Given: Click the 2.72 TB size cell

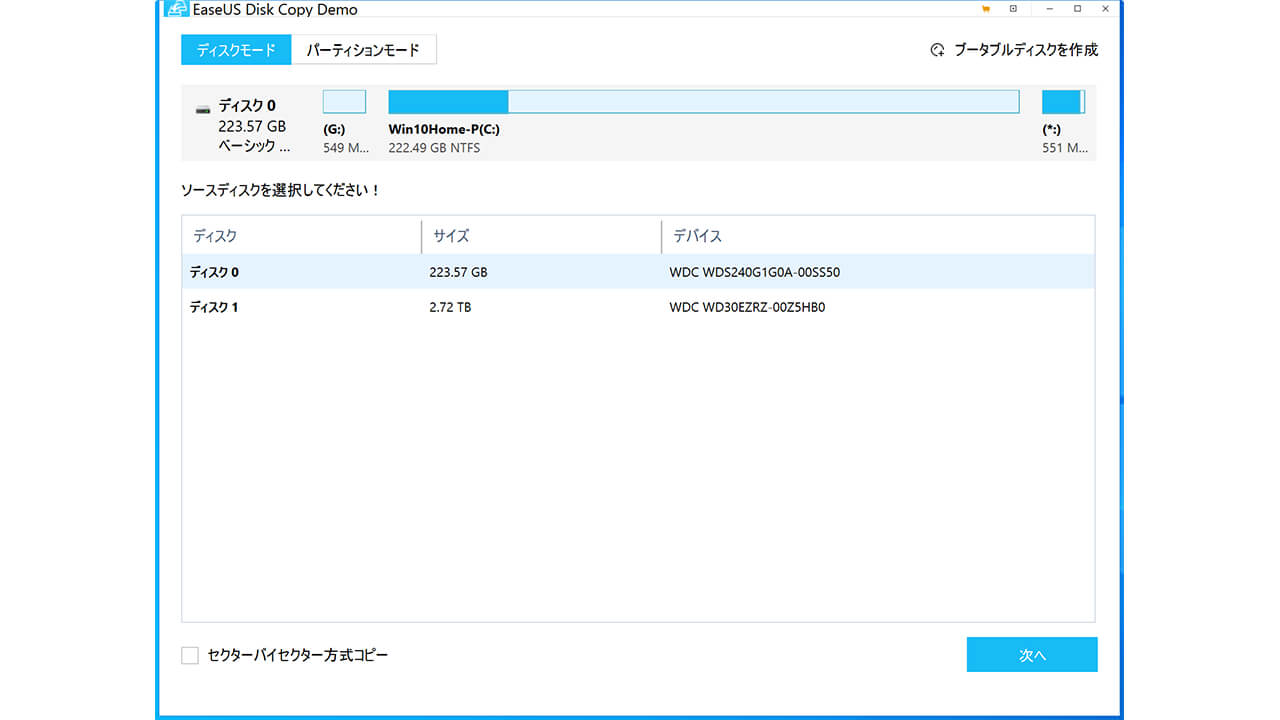Looking at the screenshot, I should click(450, 307).
